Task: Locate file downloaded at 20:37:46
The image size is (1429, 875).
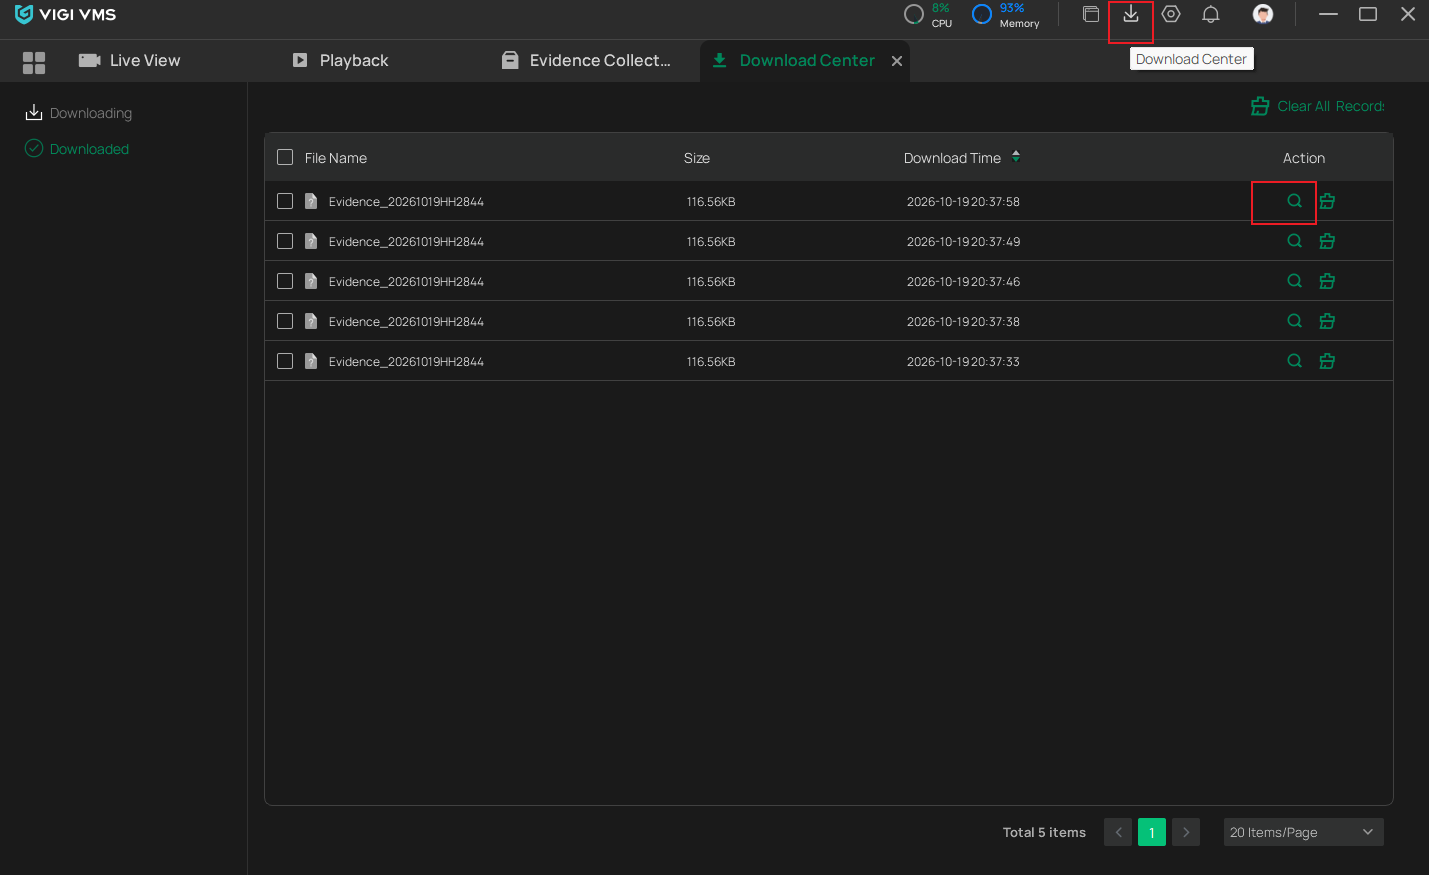Action: tap(1294, 281)
